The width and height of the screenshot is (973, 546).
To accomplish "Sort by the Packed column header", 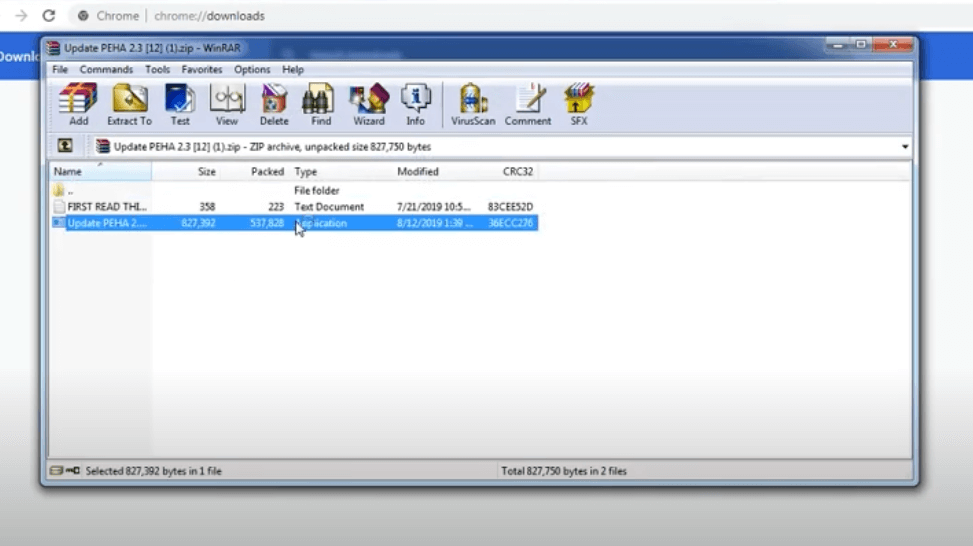I will click(x=254, y=171).
